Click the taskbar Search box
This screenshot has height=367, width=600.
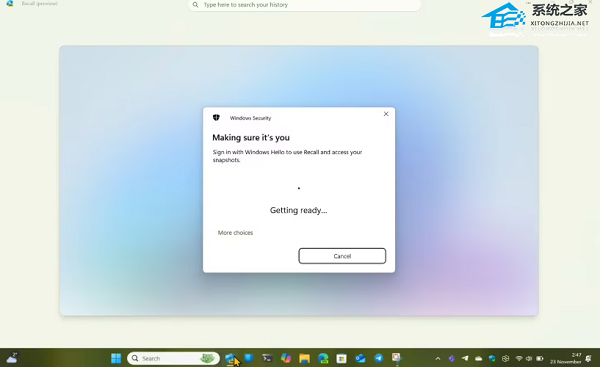click(x=173, y=358)
